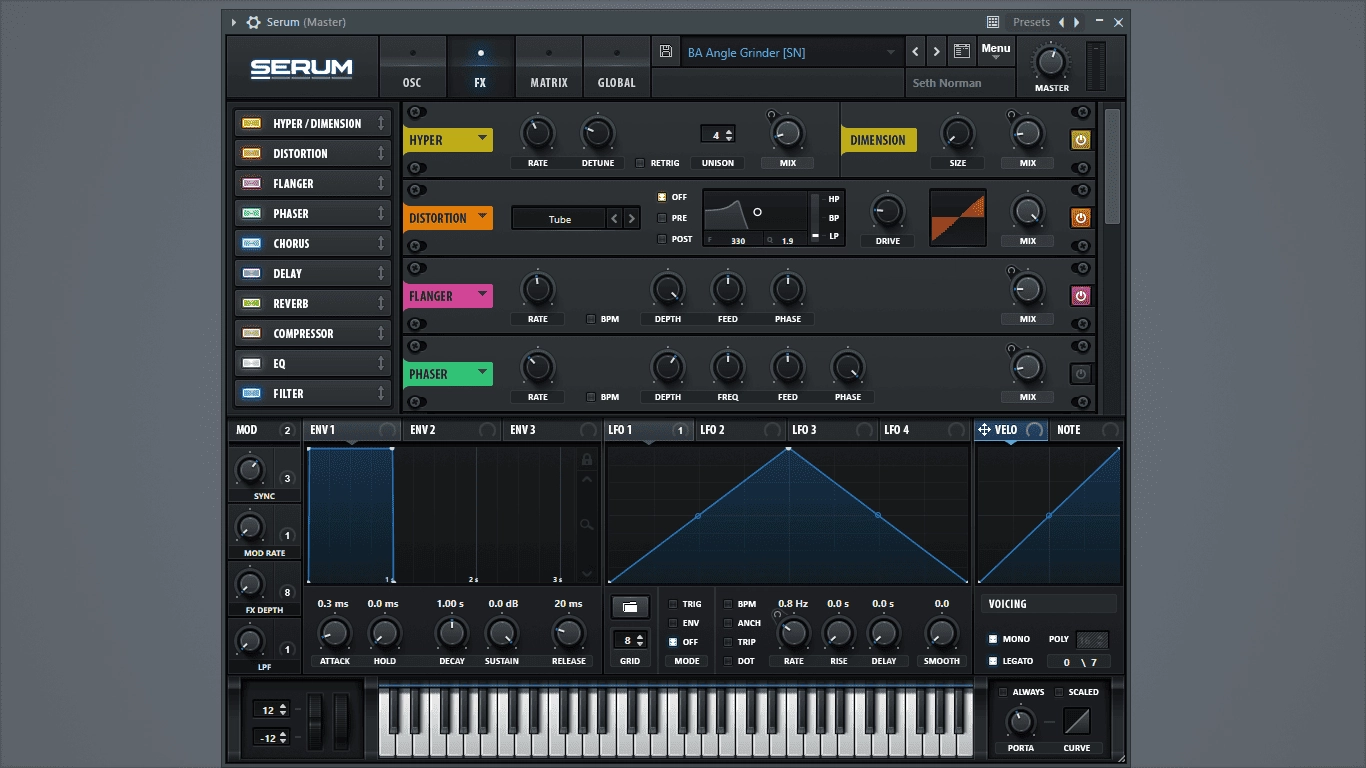Enable LFO TRIG mode checkbox

(x=673, y=604)
